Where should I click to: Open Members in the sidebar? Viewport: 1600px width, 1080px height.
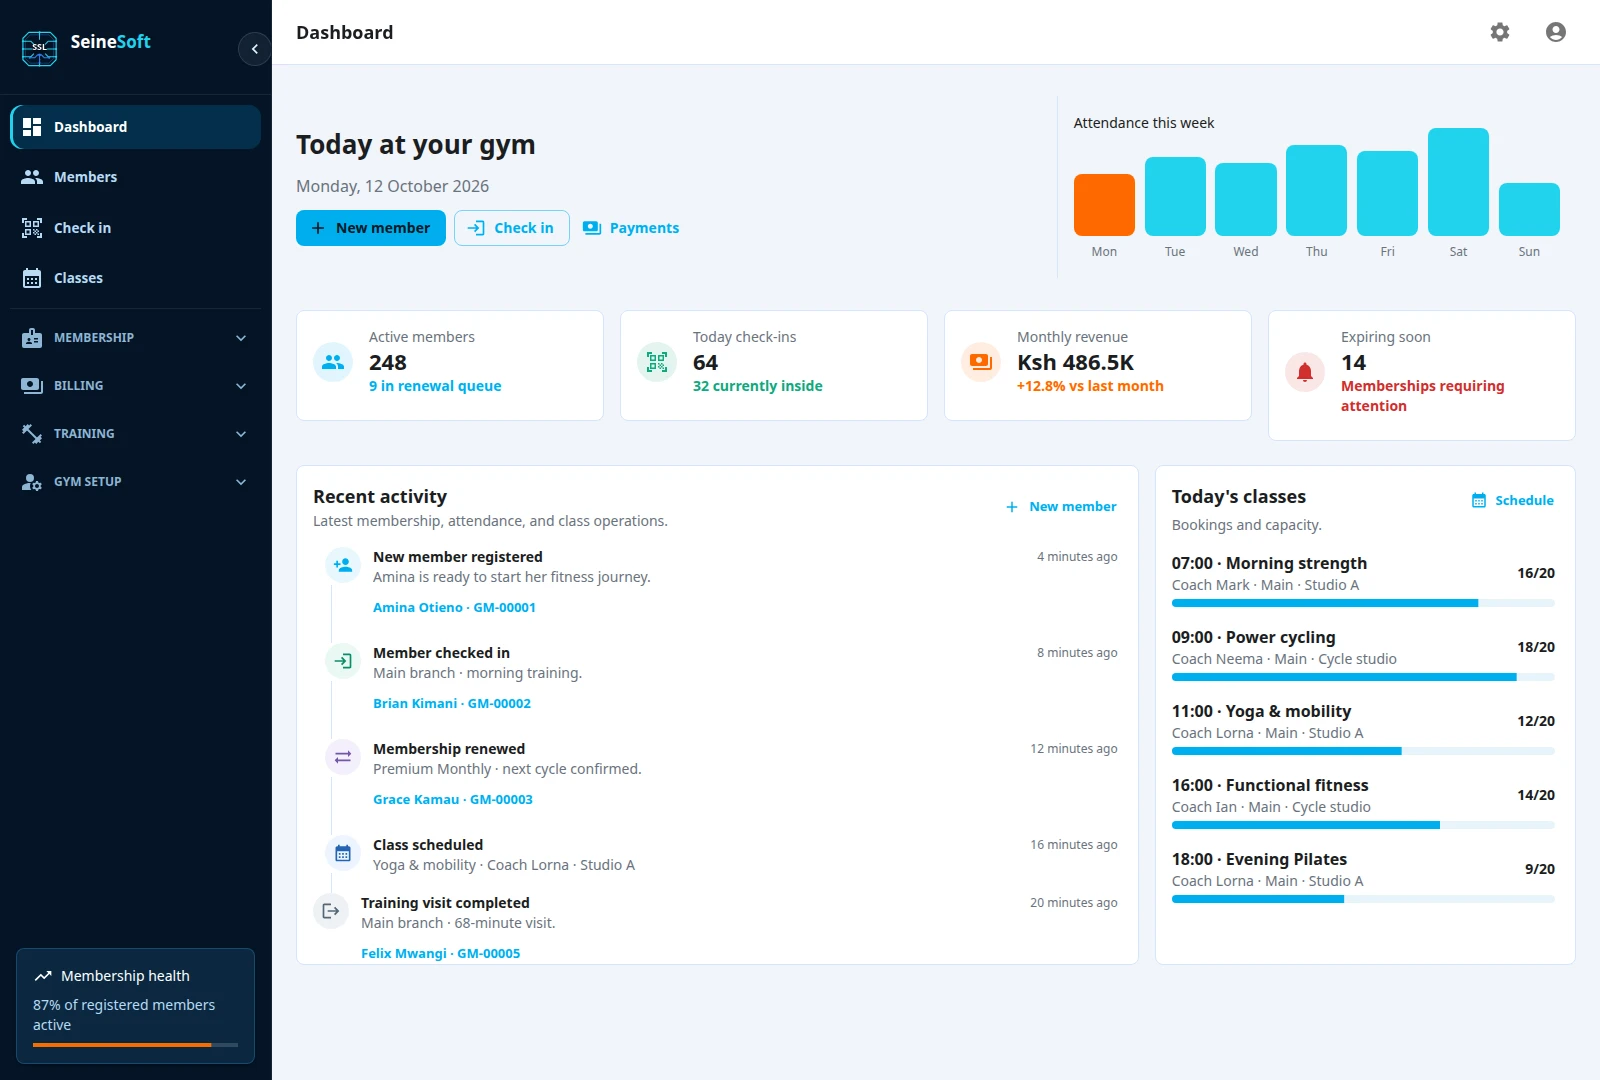coord(136,177)
